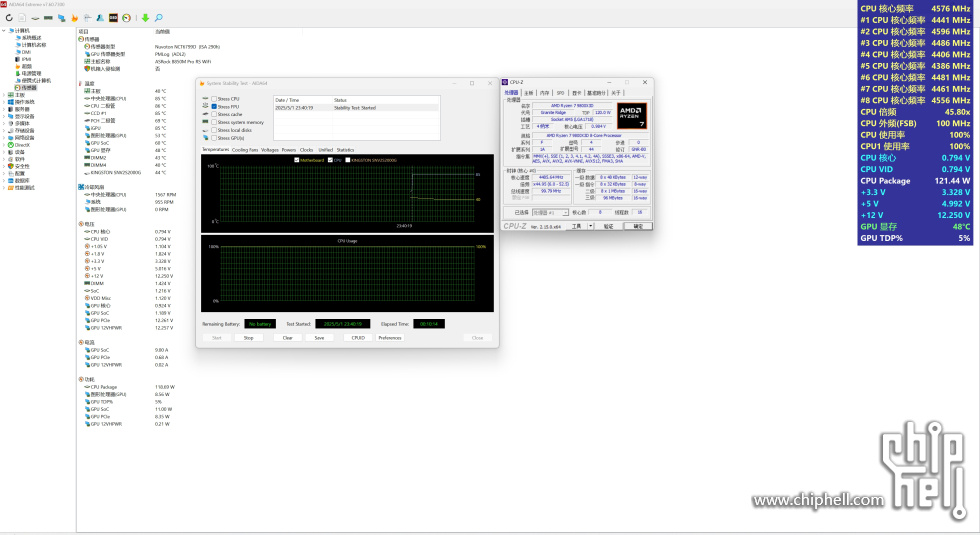The image size is (980, 535).
Task: Click the DIMM2 temperature row
Action: pos(125,158)
